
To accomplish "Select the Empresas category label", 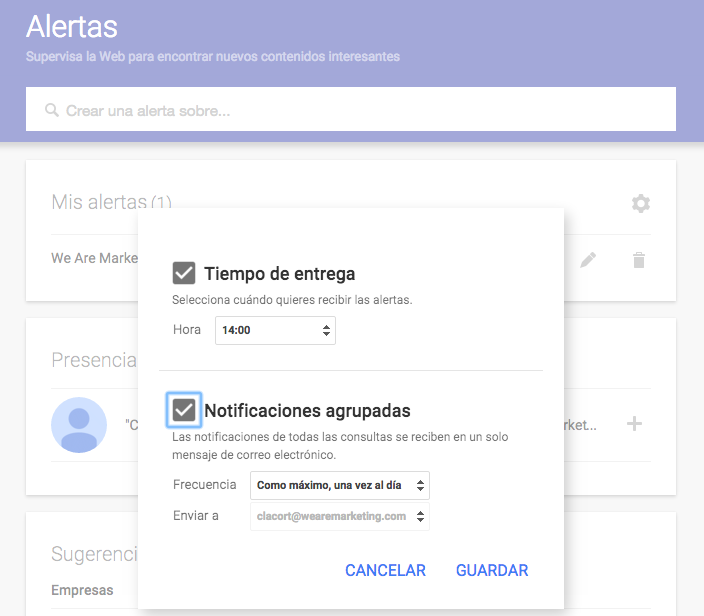I will pyautogui.click(x=82, y=590).
